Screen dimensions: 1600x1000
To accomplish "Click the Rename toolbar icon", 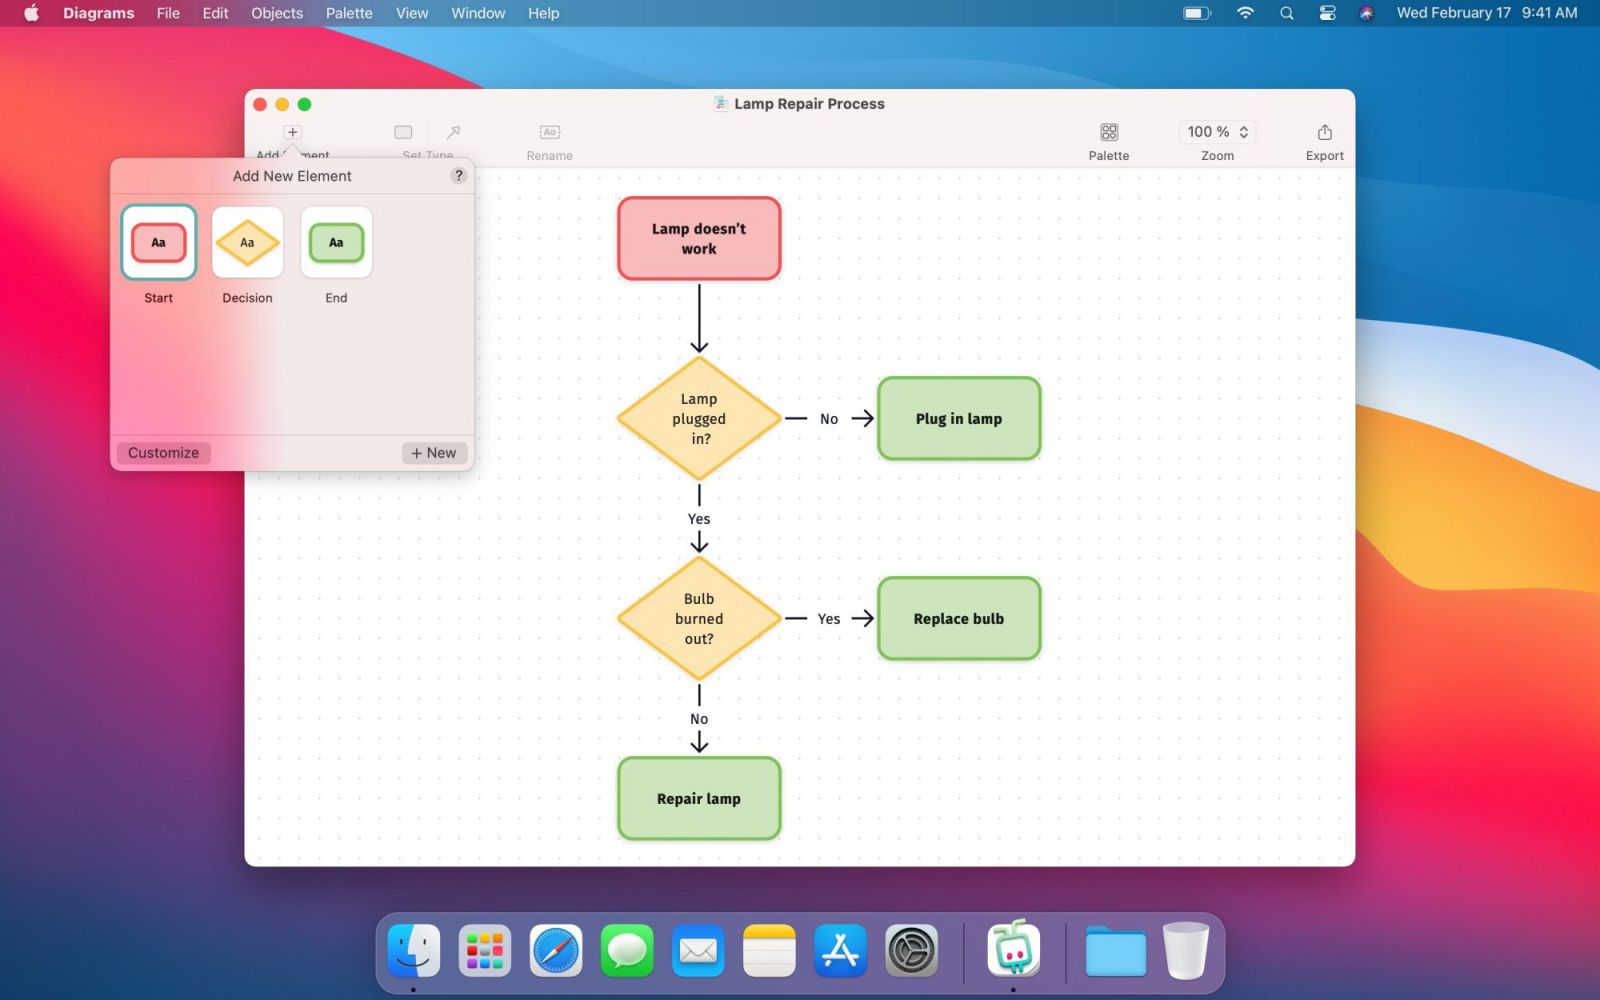I will pyautogui.click(x=550, y=132).
